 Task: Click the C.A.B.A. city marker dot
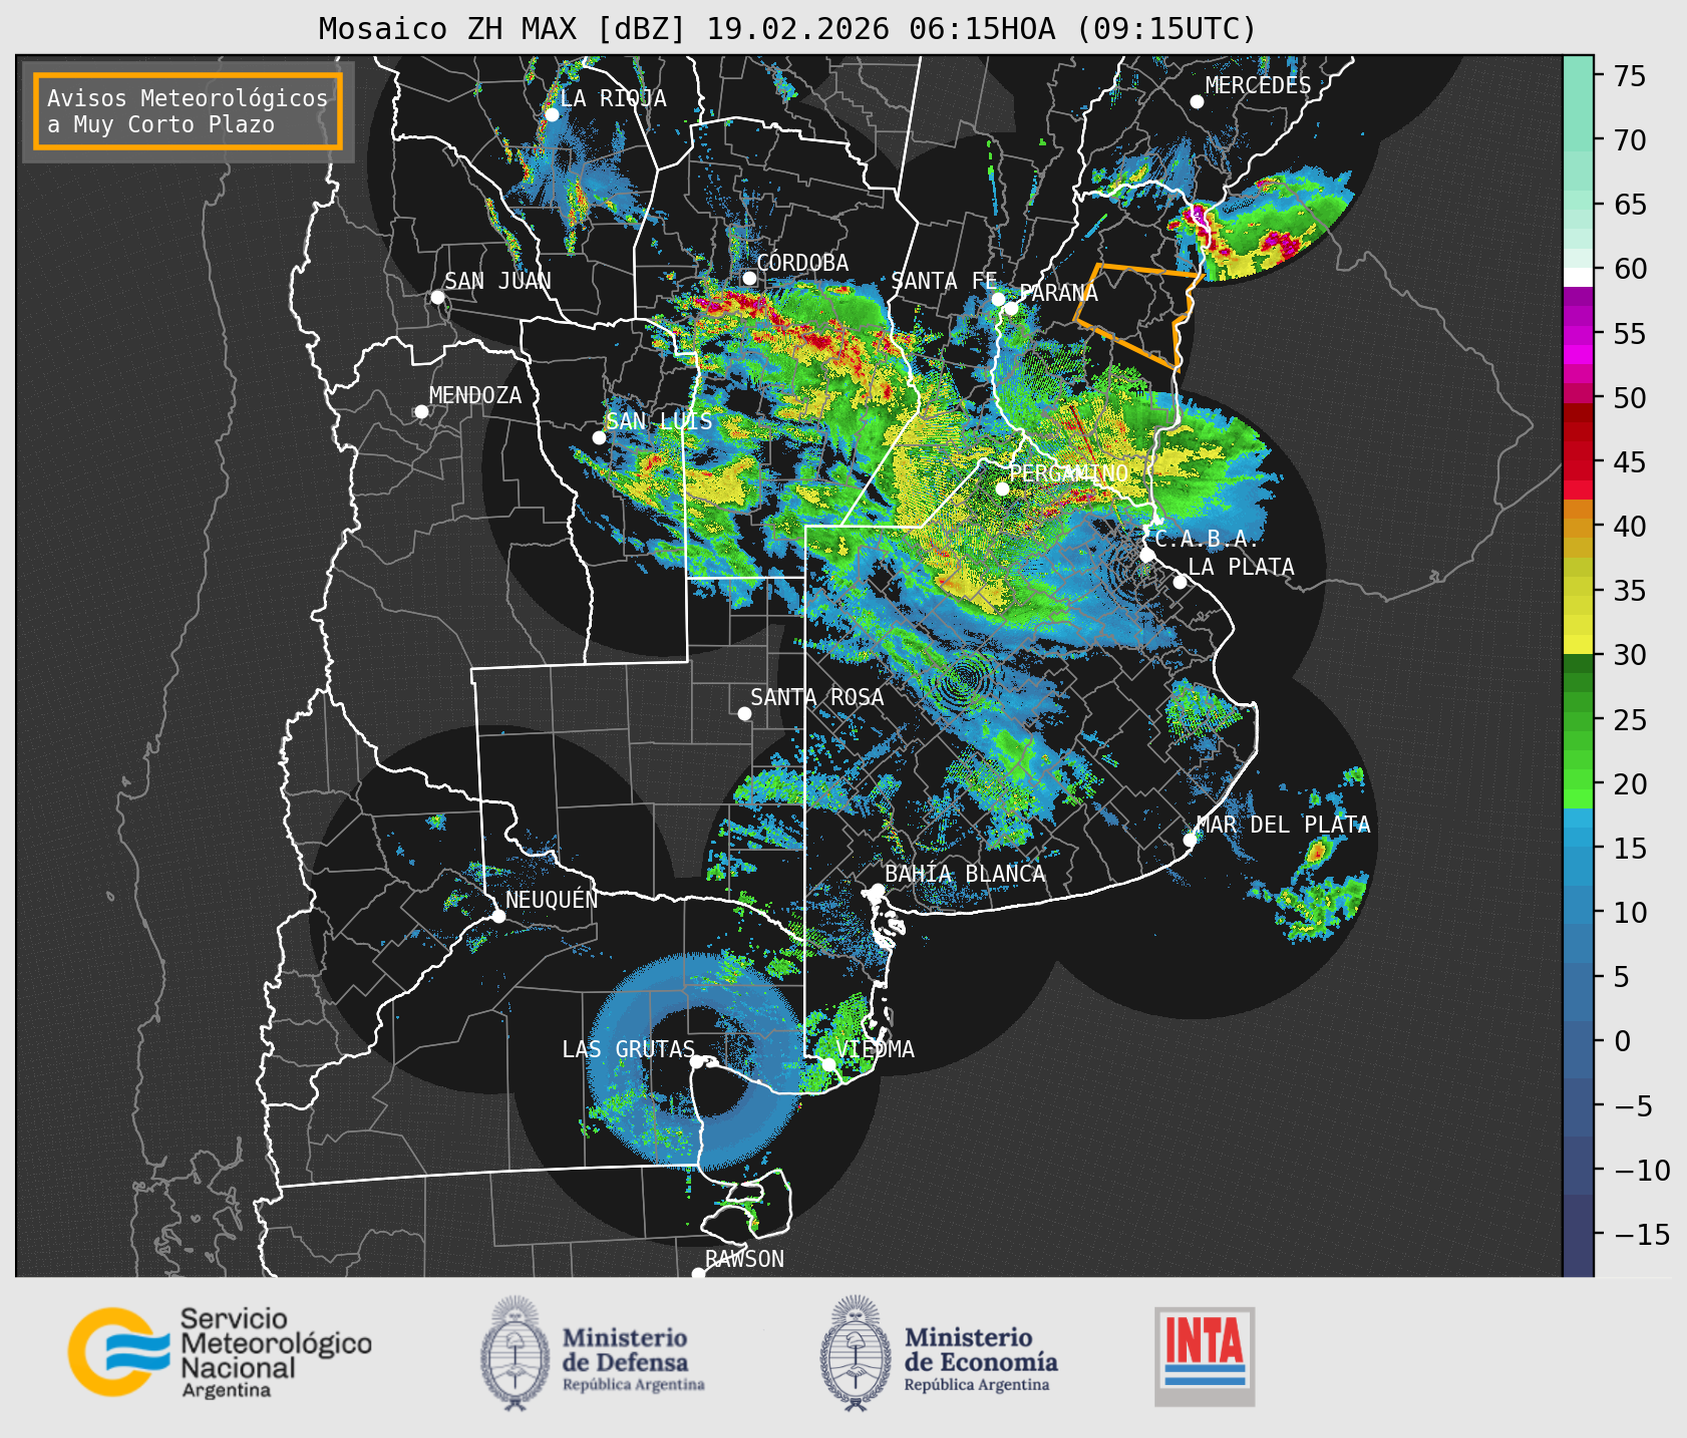1147,554
